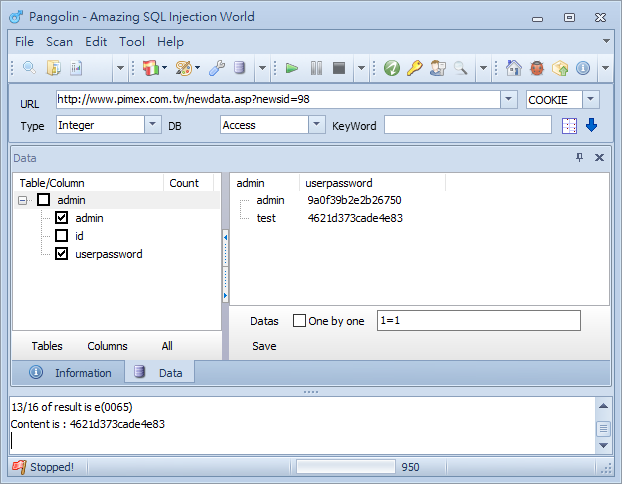
Task: Close the Data panel
Action: [599, 157]
